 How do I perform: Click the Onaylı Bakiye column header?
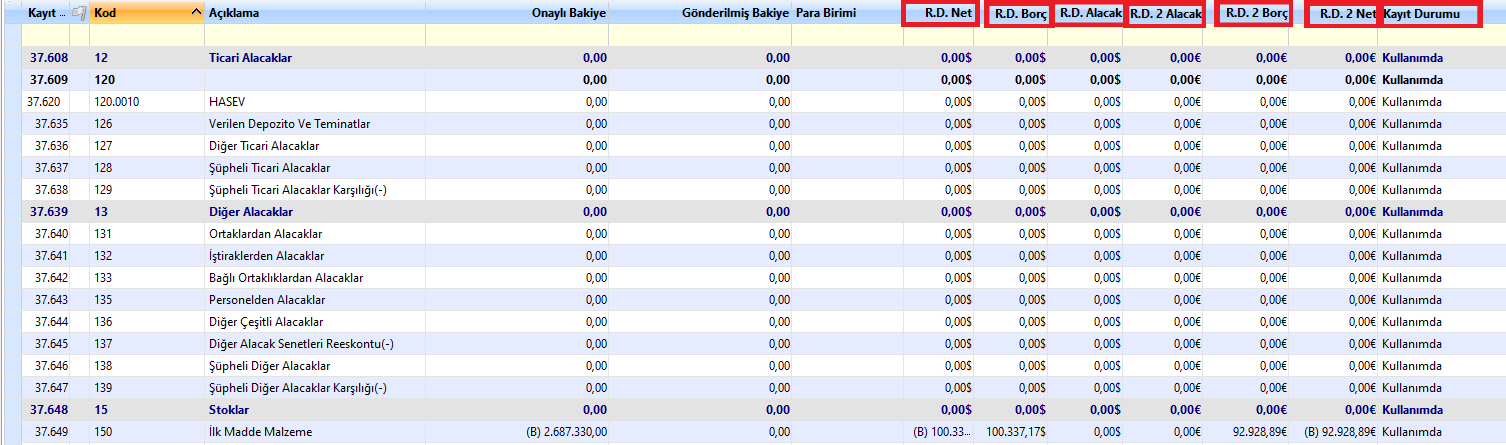(x=570, y=14)
